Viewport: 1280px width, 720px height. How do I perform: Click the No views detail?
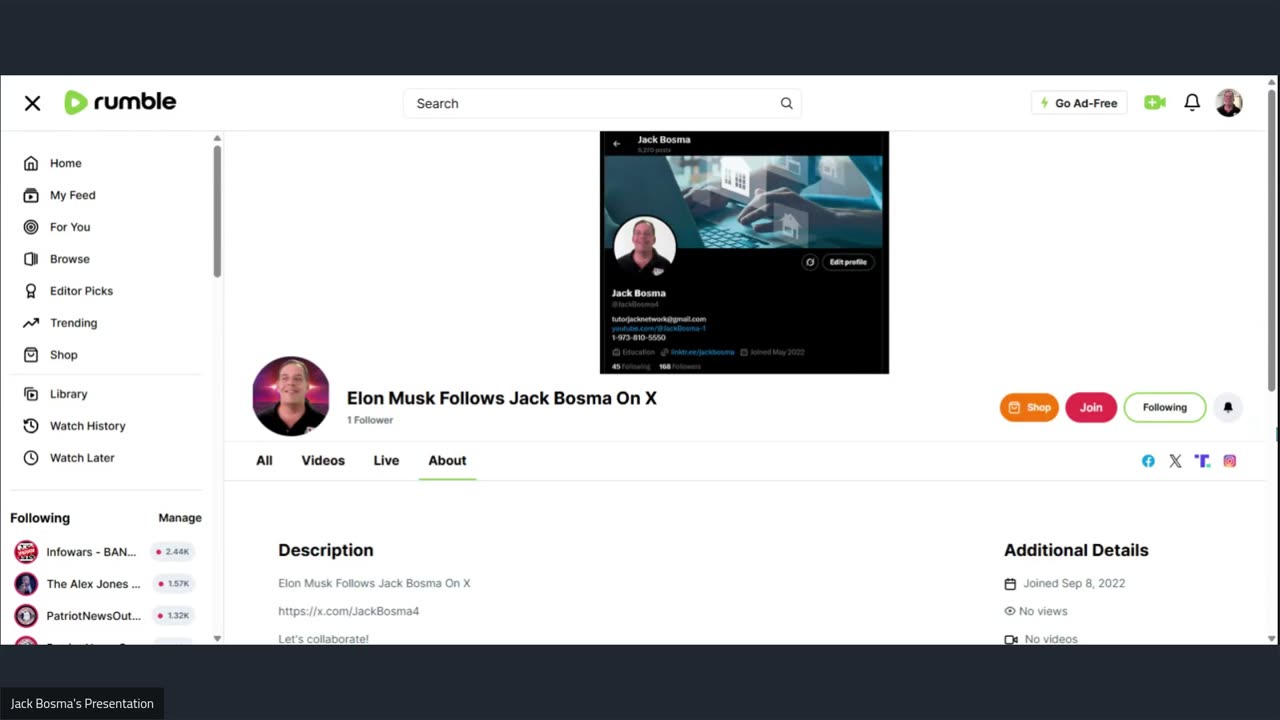(x=1043, y=611)
